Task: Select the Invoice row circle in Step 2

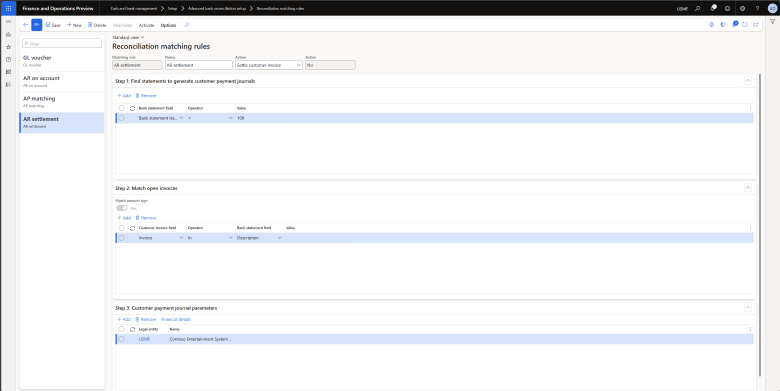Action: tap(121, 238)
